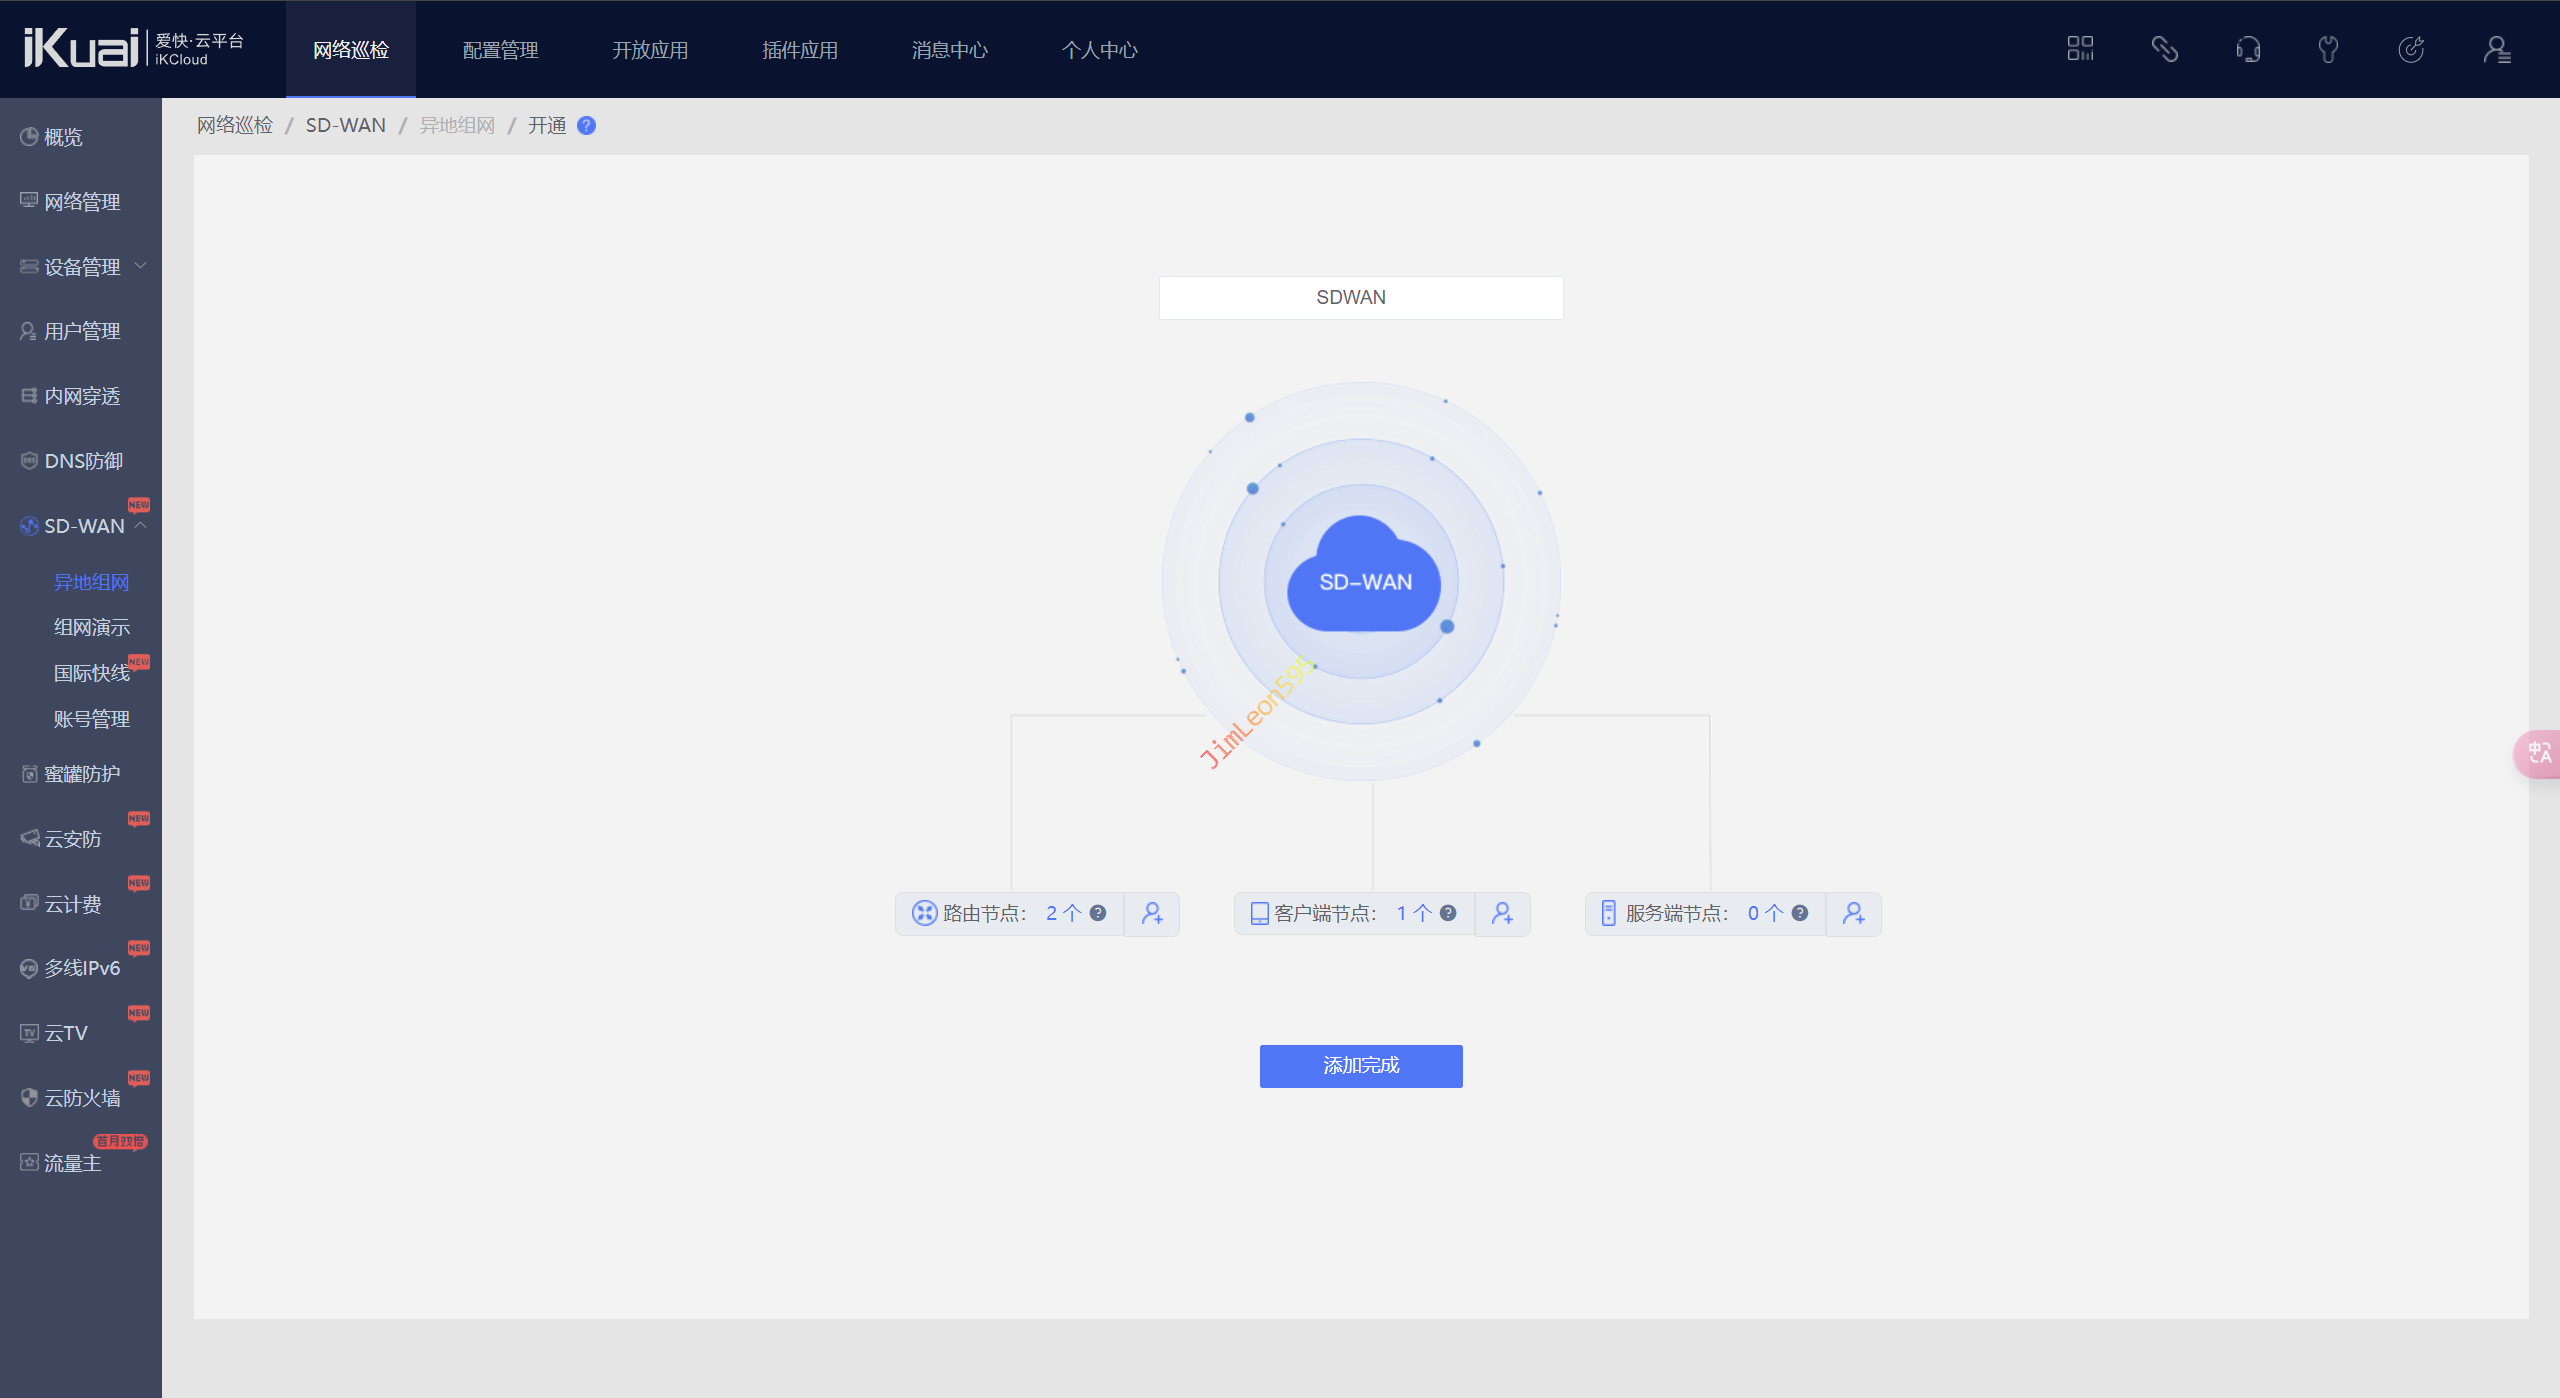
Task: Open the 配置管理 top tab
Action: click(500, 50)
